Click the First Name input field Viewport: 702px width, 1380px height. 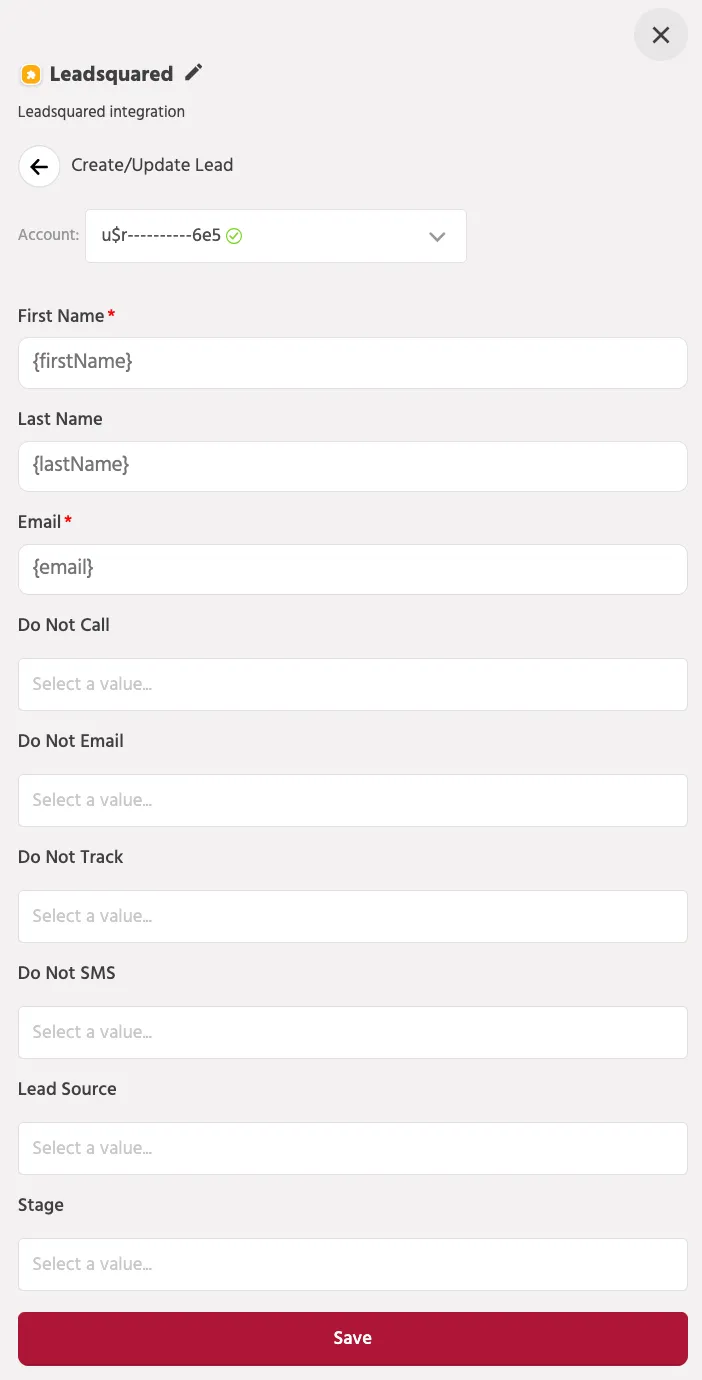click(353, 362)
